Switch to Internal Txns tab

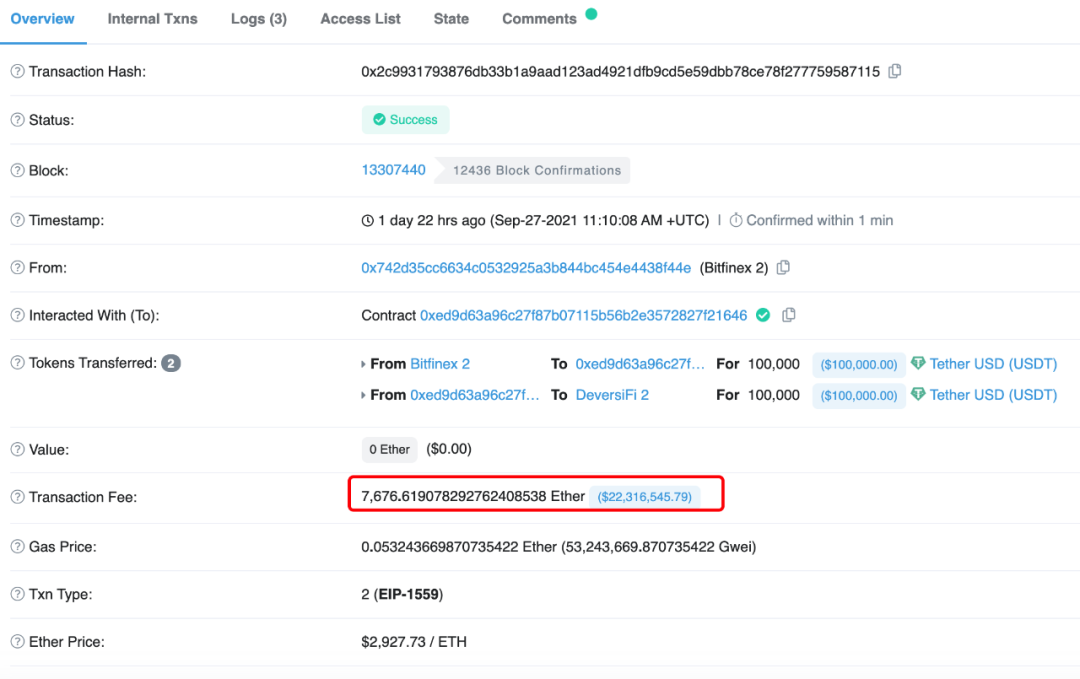(x=152, y=19)
